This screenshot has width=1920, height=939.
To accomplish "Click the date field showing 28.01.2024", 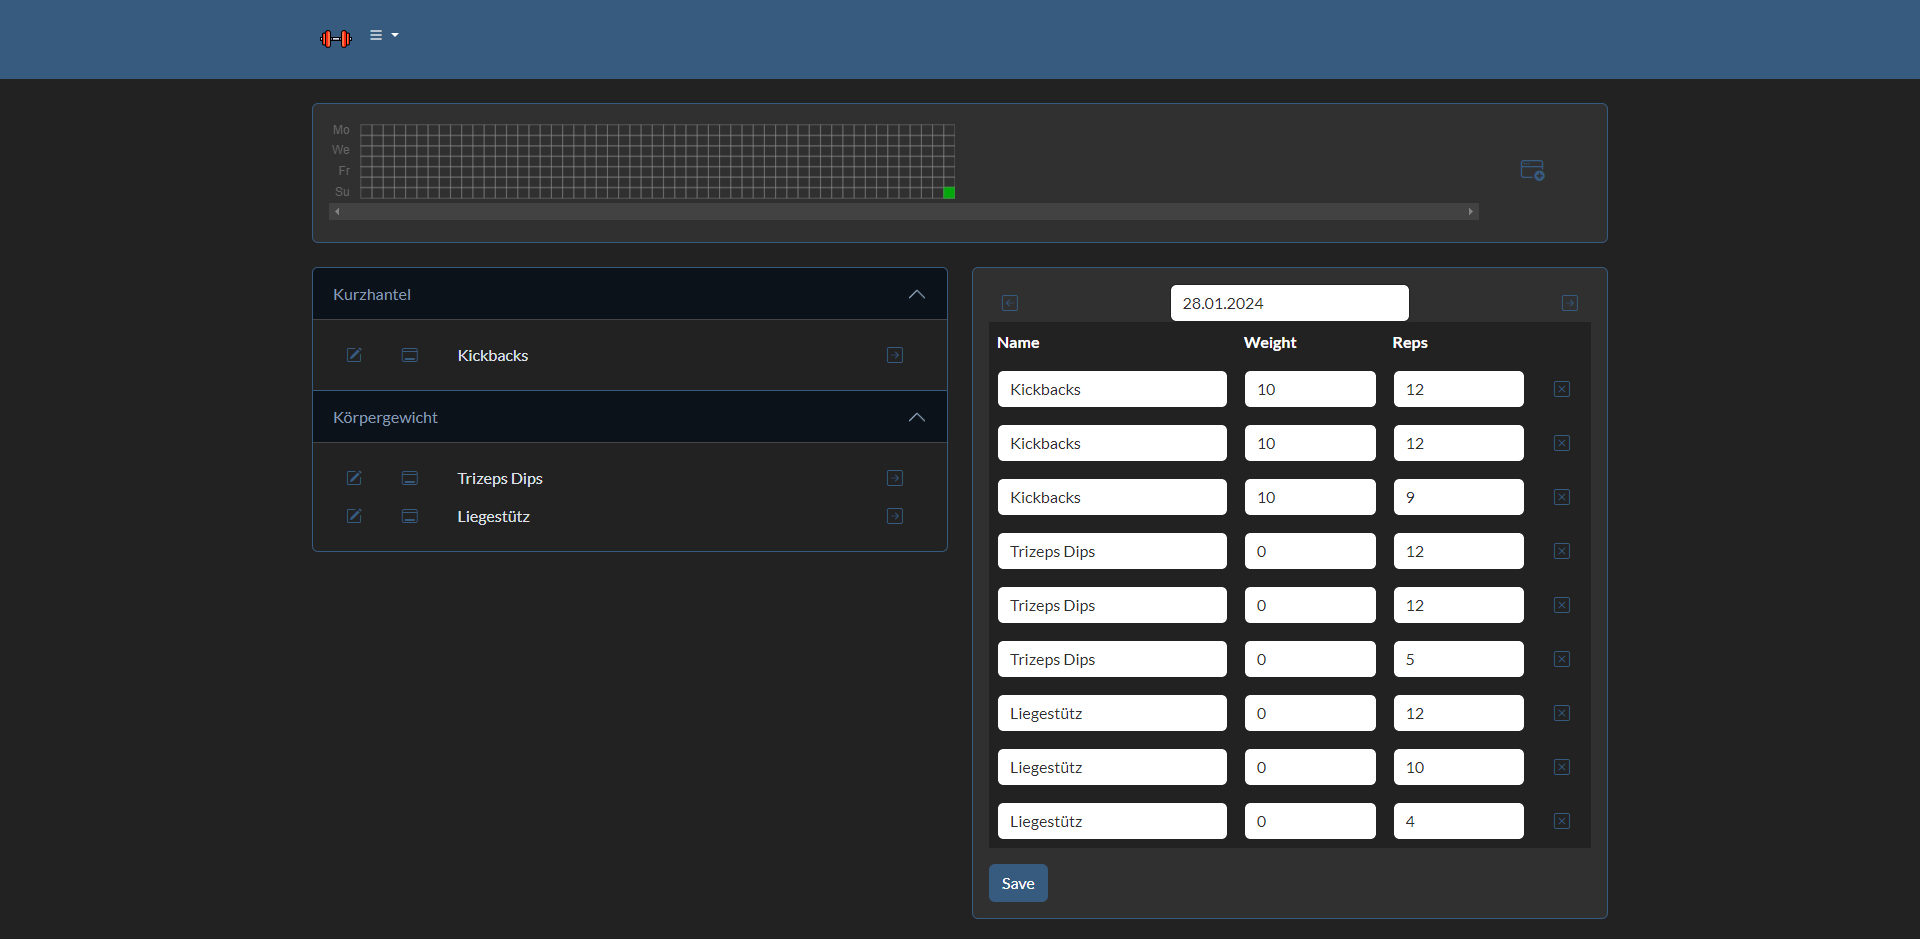I will tap(1289, 303).
